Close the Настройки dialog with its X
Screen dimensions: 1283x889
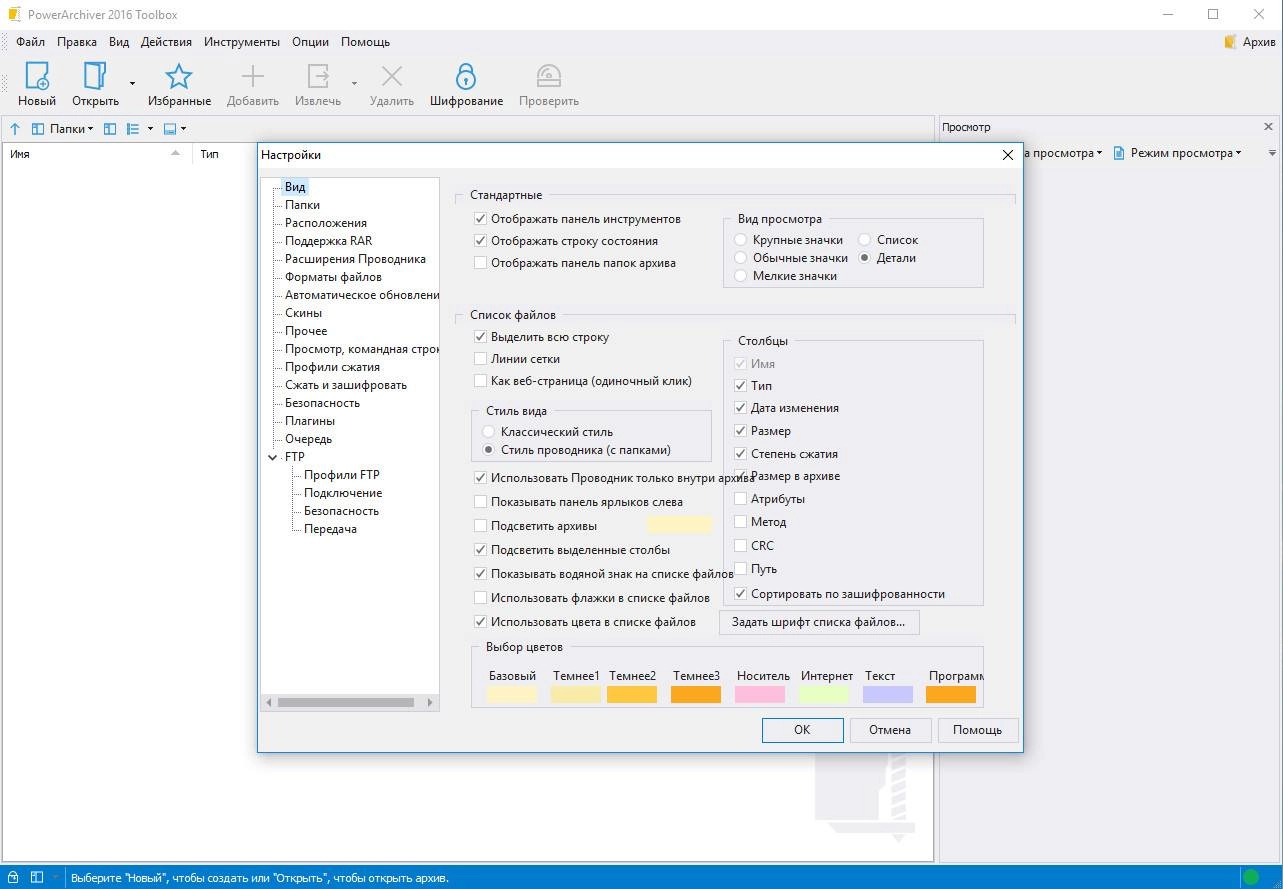1008,155
